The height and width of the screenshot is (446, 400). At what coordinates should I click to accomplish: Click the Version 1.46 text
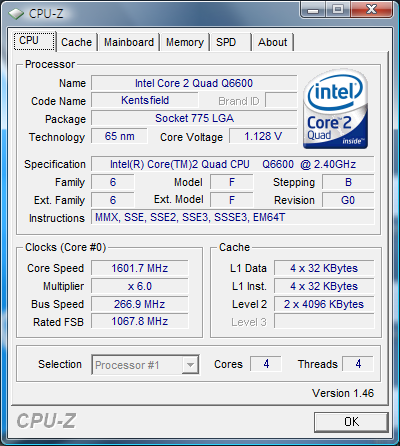point(343,393)
